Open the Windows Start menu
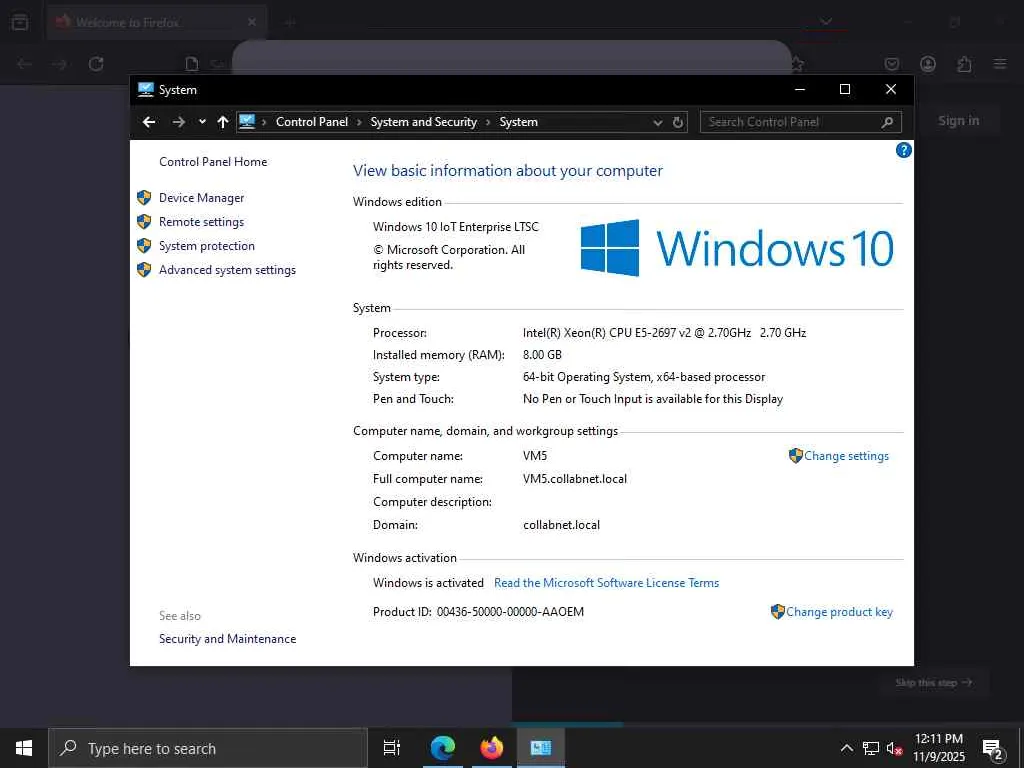This screenshot has height=768, width=1024. 24,748
